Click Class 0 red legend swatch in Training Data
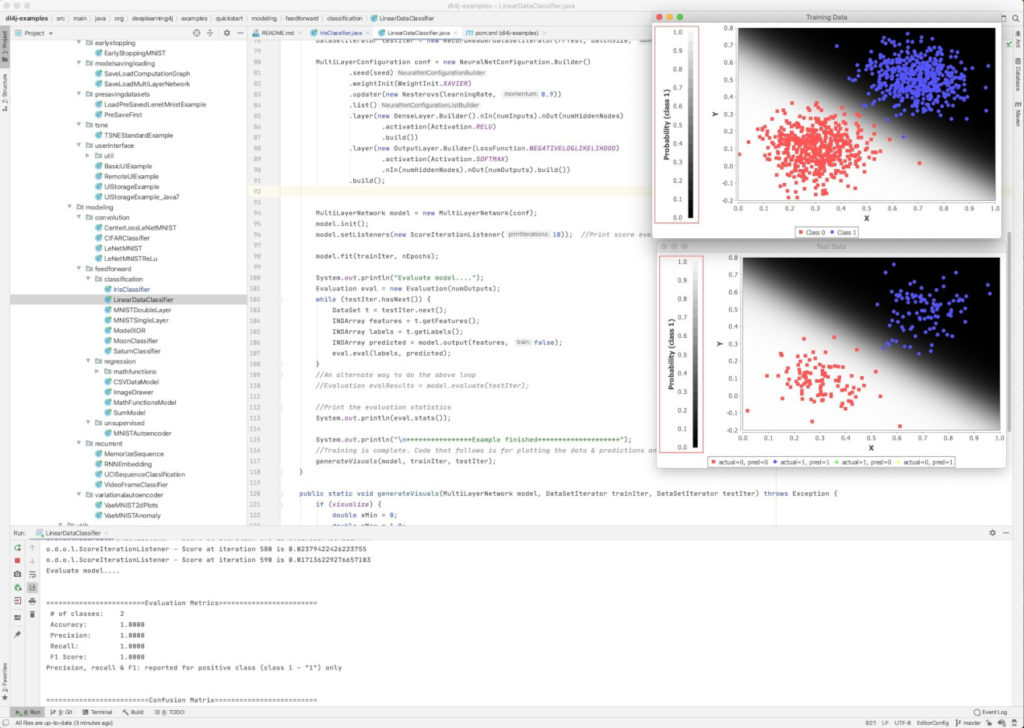Image resolution: width=1024 pixels, height=728 pixels. [x=801, y=232]
